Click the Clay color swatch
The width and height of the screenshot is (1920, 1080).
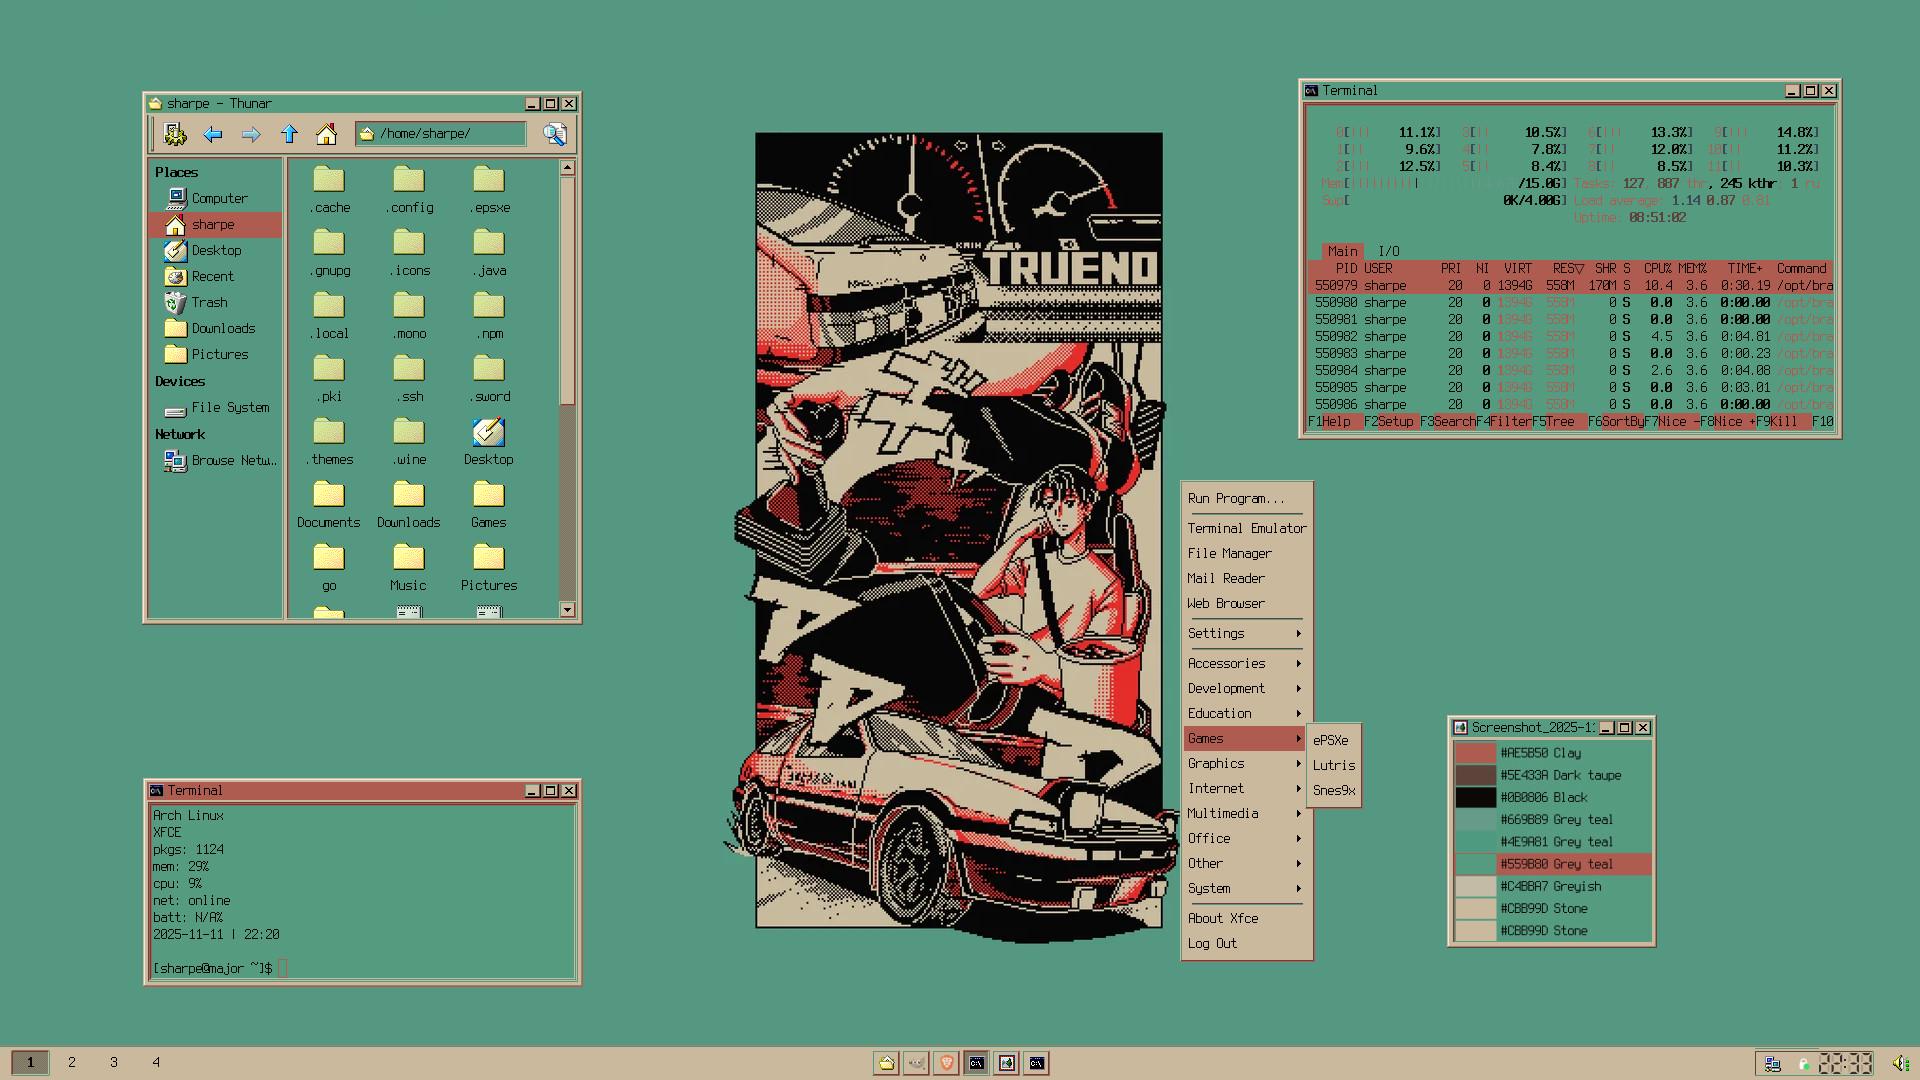[x=1475, y=753]
